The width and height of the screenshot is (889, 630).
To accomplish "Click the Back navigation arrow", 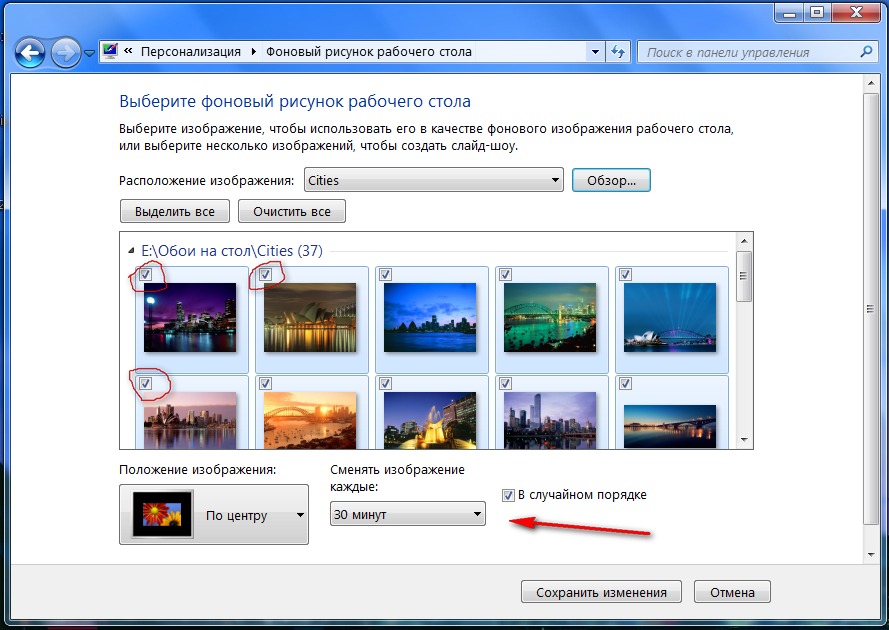I will (30, 52).
